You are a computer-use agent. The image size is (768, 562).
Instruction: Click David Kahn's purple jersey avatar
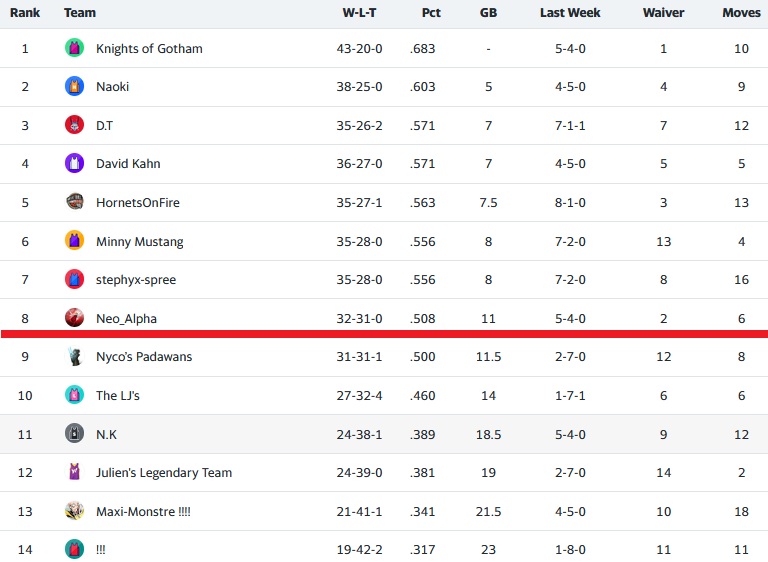pyautogui.click(x=74, y=164)
